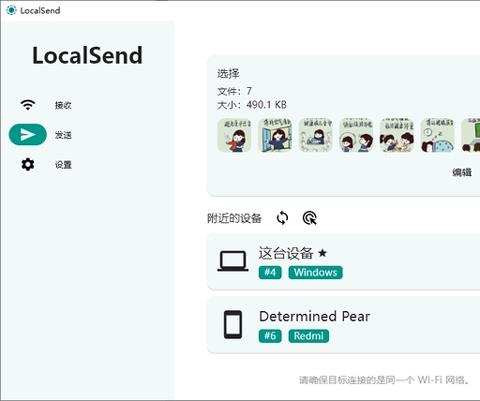Switch to the 发送 menu item
480x401 pixels.
pyautogui.click(x=63, y=135)
